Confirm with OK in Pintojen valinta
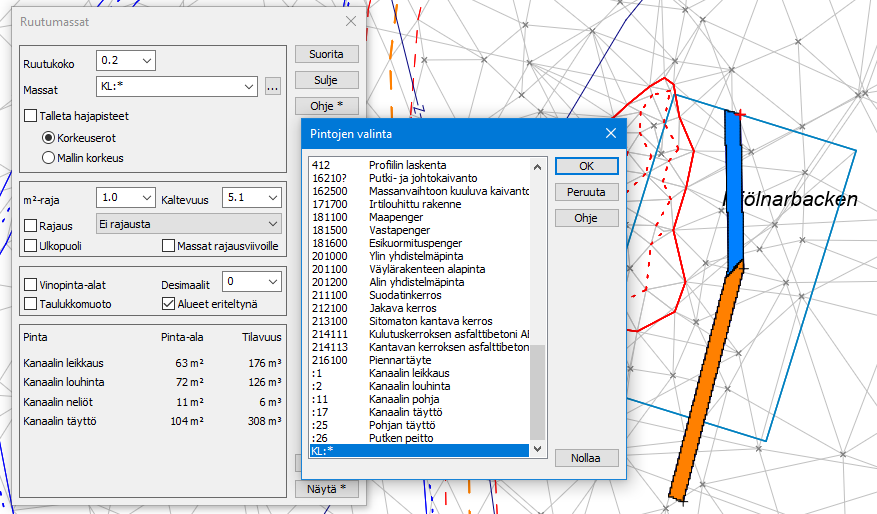Viewport: 877px width, 514px height. click(x=586, y=165)
